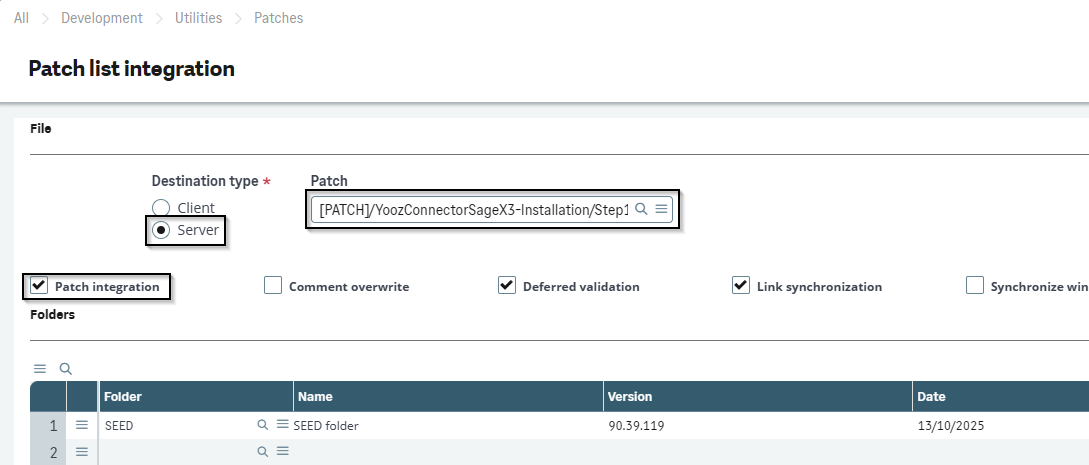
Task: Click magnifier in empty row 2 Folder cell
Action: [x=263, y=452]
